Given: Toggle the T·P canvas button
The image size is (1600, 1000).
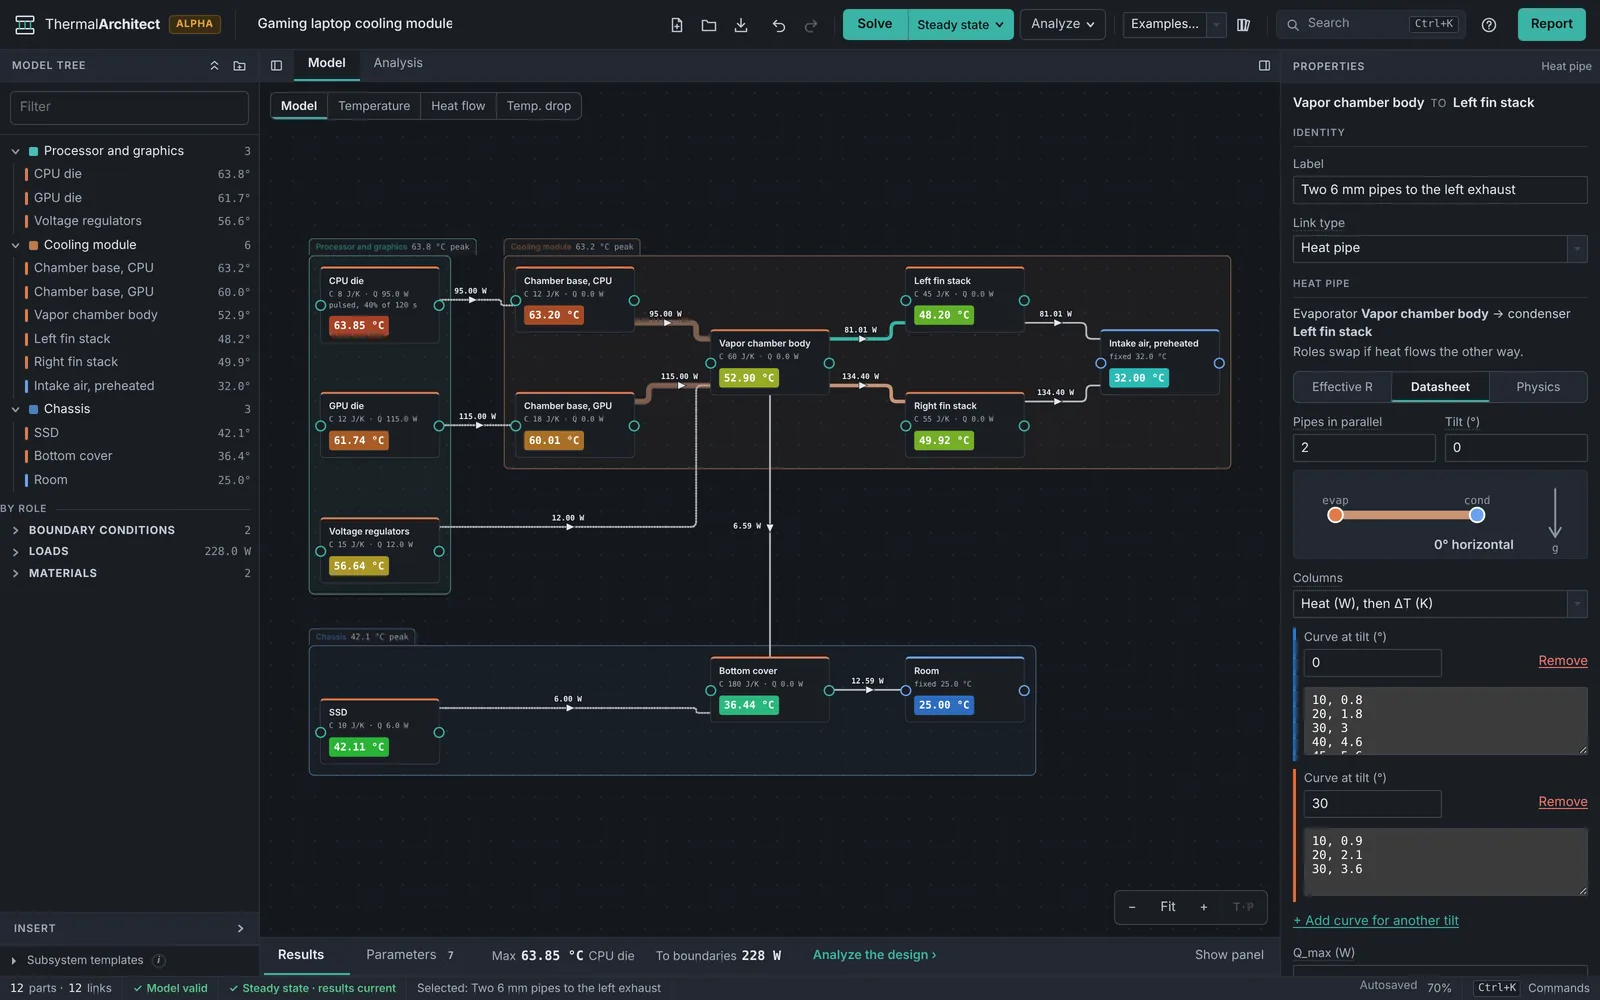Looking at the screenshot, I should point(1243,907).
